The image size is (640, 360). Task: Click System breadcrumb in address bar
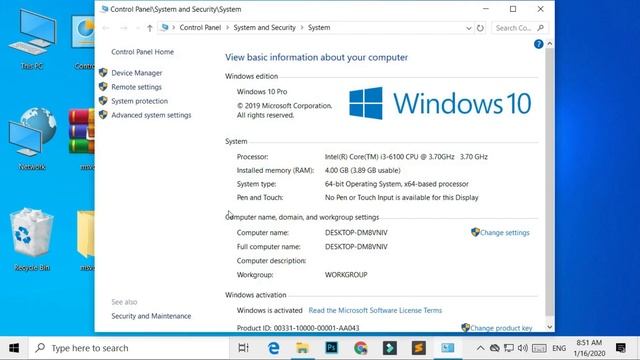[x=319, y=27]
